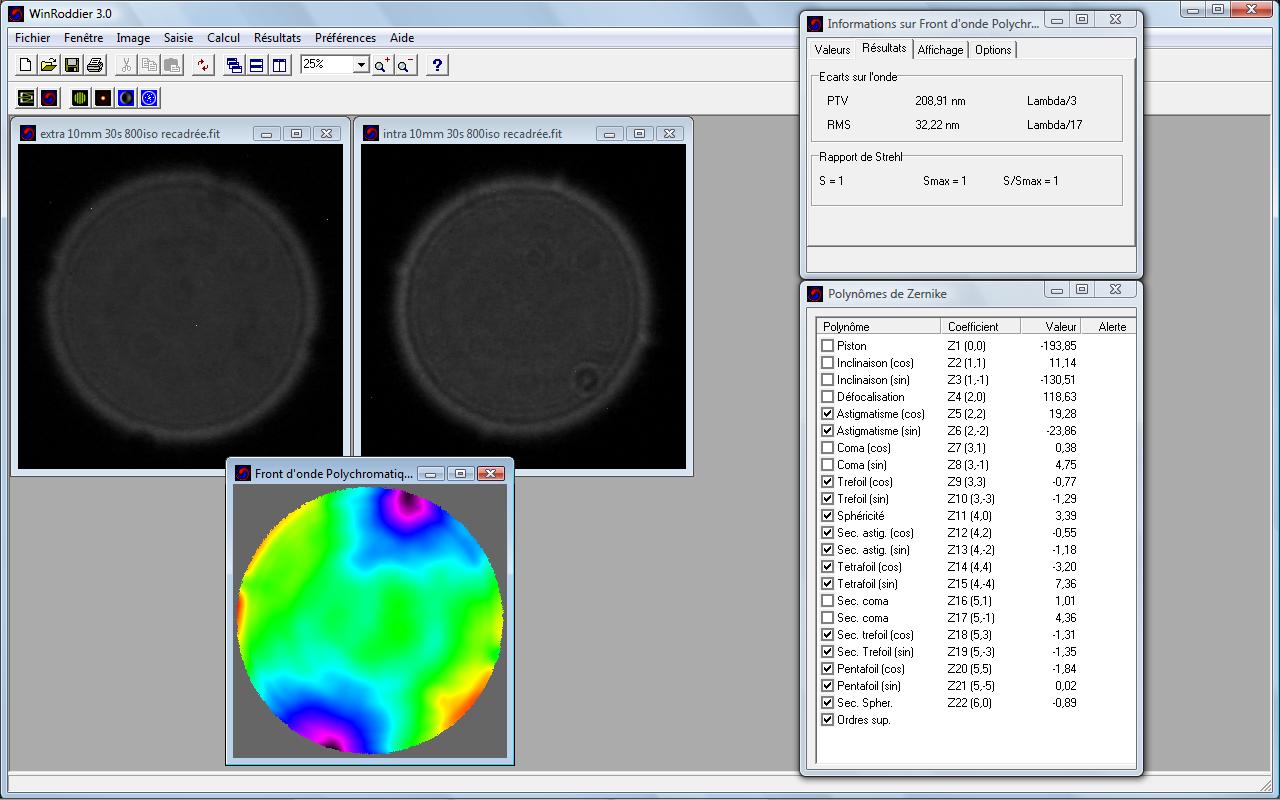Click the Print toolbar icon
This screenshot has width=1280, height=800.
pyautogui.click(x=95, y=65)
